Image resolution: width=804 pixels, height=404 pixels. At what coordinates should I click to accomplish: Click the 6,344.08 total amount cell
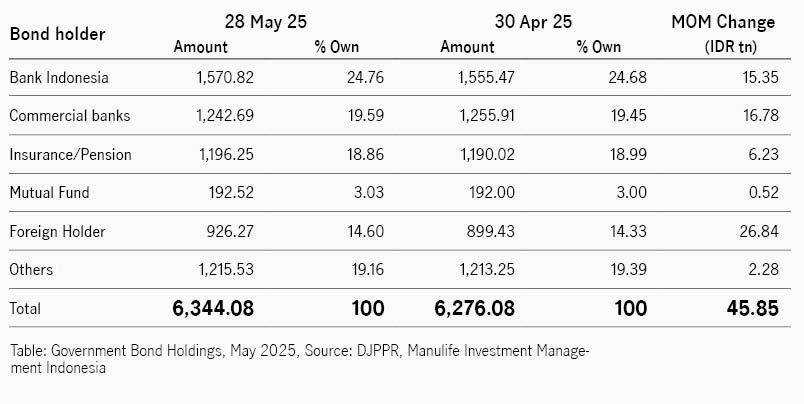click(x=213, y=308)
